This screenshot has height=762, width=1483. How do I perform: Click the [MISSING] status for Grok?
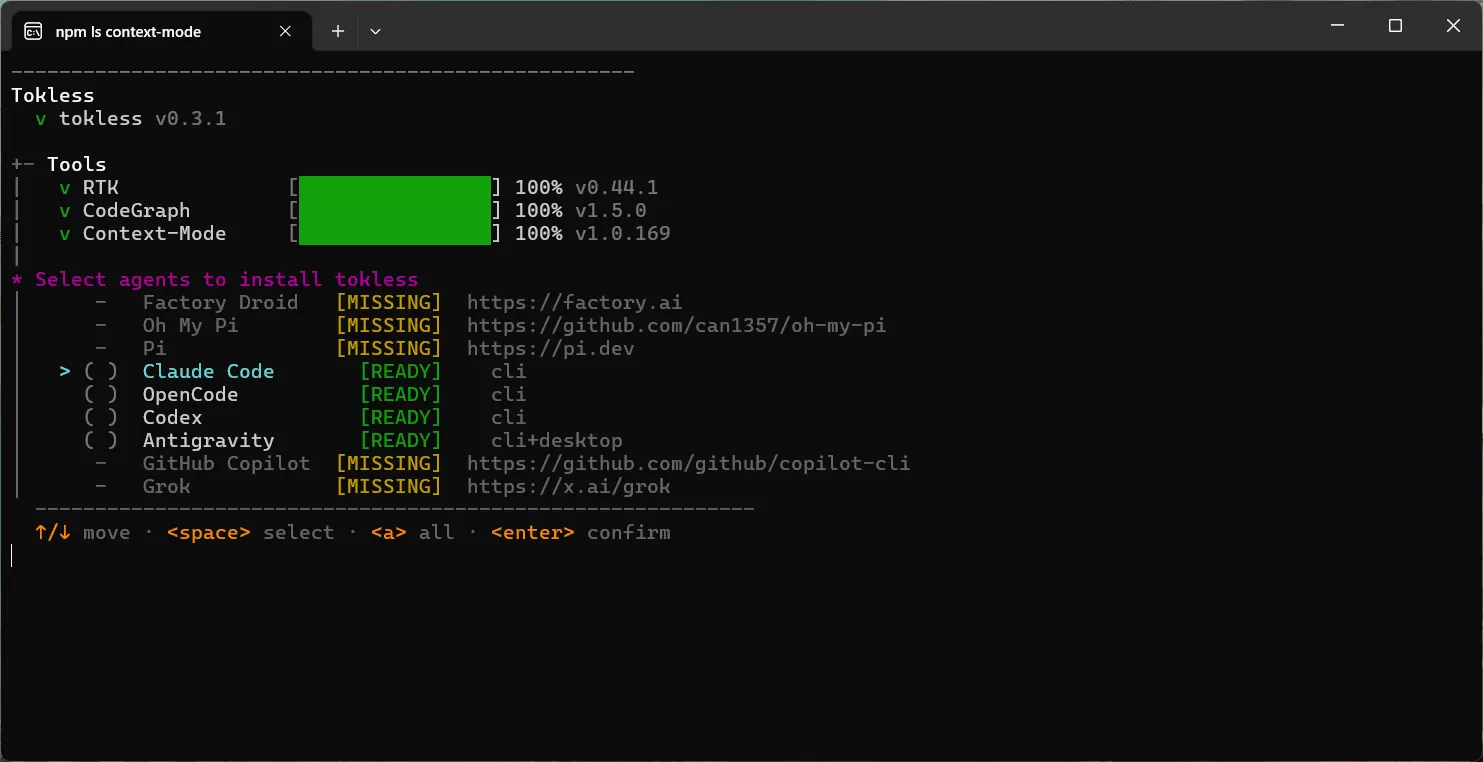tap(389, 486)
